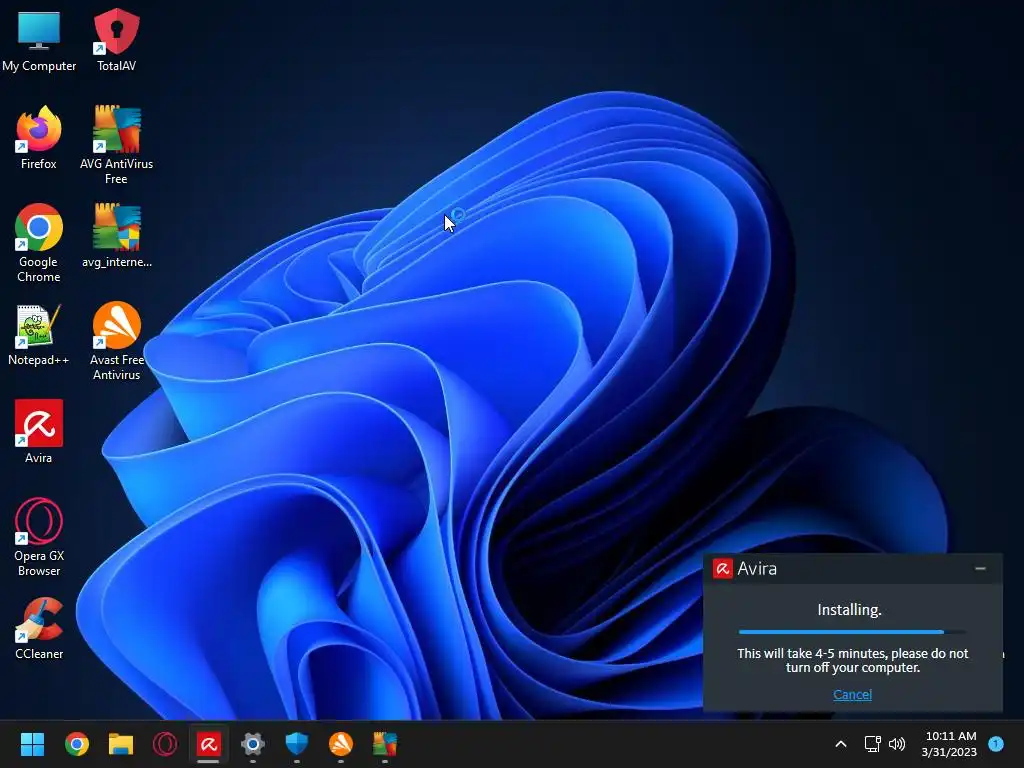The height and width of the screenshot is (768, 1024).
Task: Select the Google Chrome desktop shortcut
Action: coord(39,243)
